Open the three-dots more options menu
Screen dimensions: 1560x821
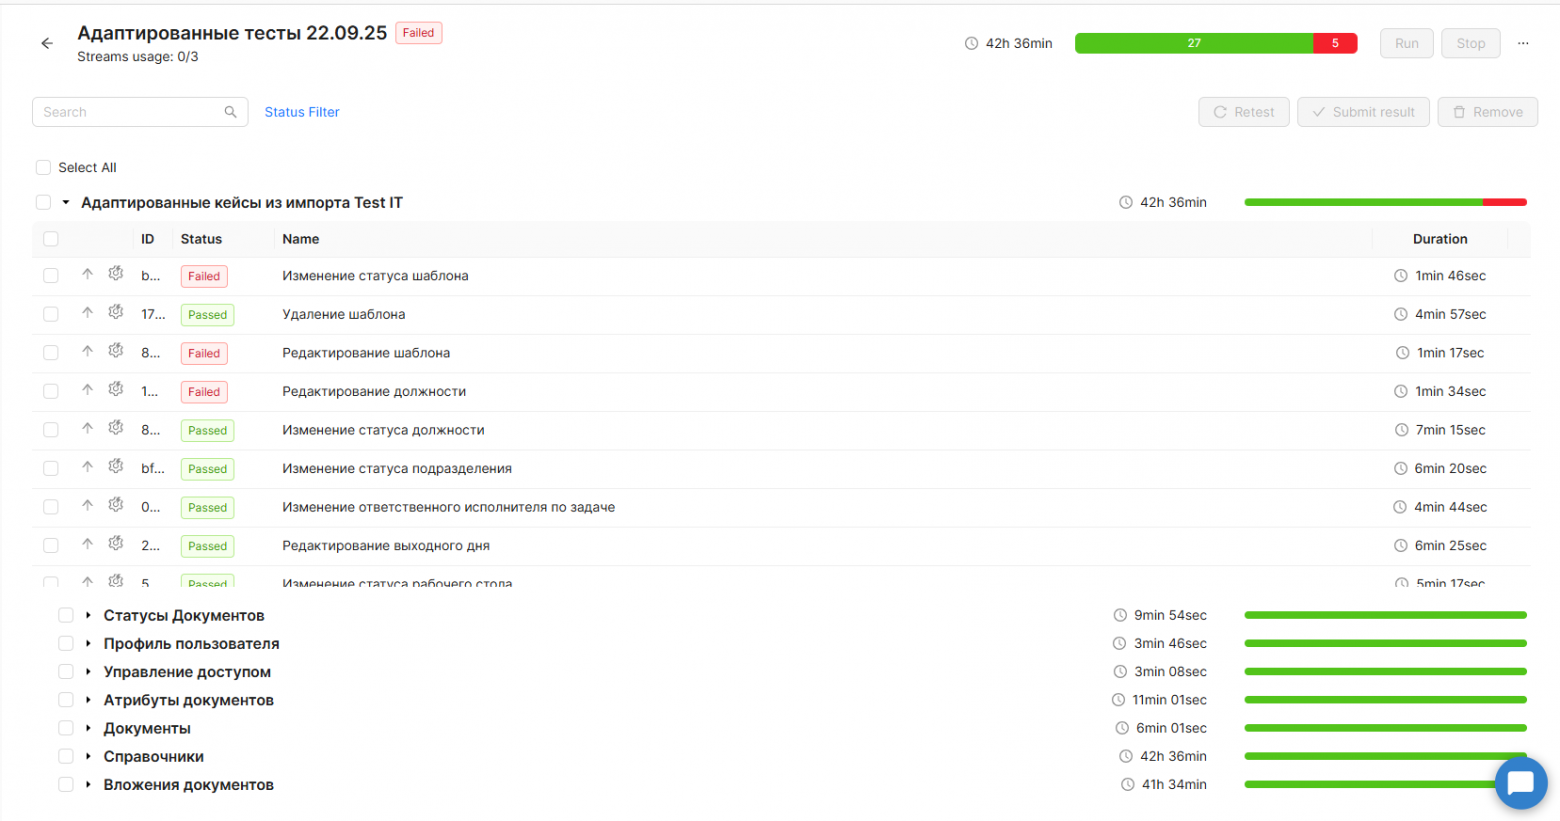pyautogui.click(x=1523, y=43)
